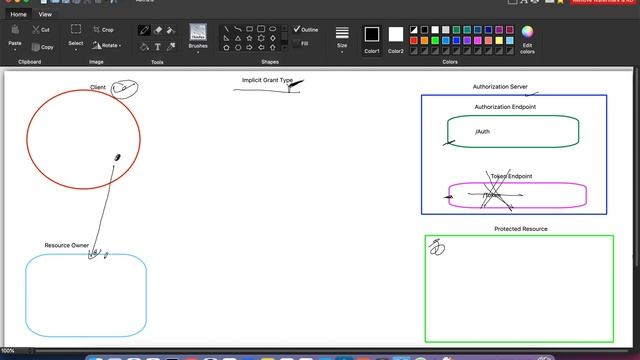This screenshot has height=360, width=640.
Task: Pick the orange color swatch
Action: (x=424, y=40)
